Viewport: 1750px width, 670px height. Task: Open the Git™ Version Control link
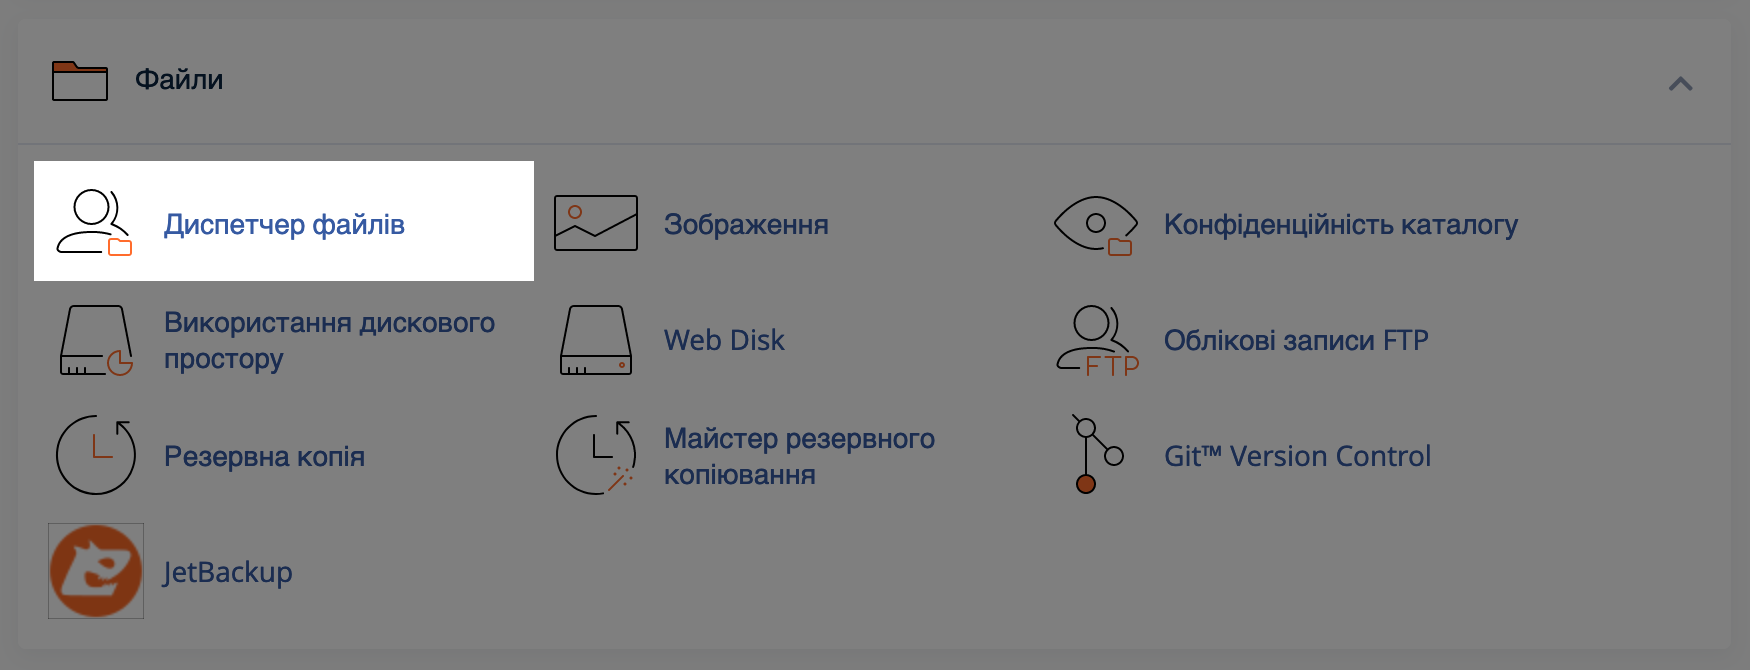tap(1297, 456)
